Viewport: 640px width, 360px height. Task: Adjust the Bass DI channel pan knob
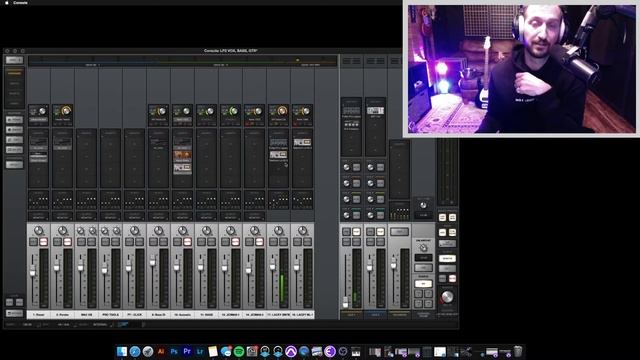pos(158,231)
